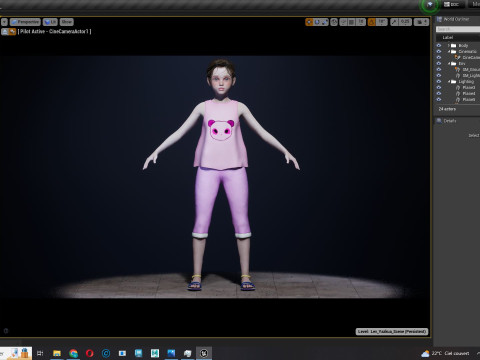Screen dimensions: 480x360
Task: Click the World Outliner search field
Action: (458, 29)
